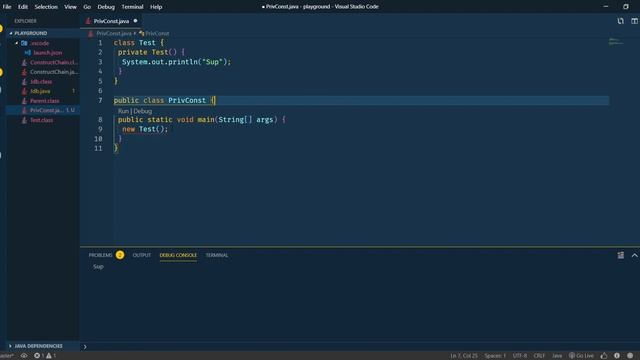This screenshot has height=360, width=640.
Task: Click 'Sup' output in the debug console
Action: (98, 267)
